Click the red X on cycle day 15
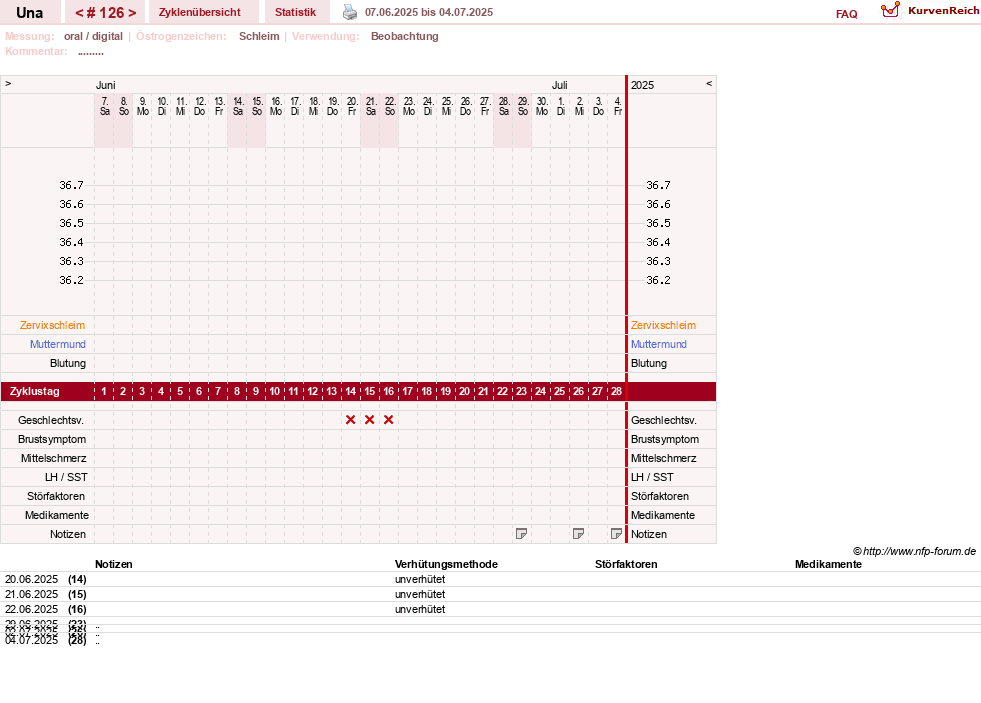 click(370, 420)
